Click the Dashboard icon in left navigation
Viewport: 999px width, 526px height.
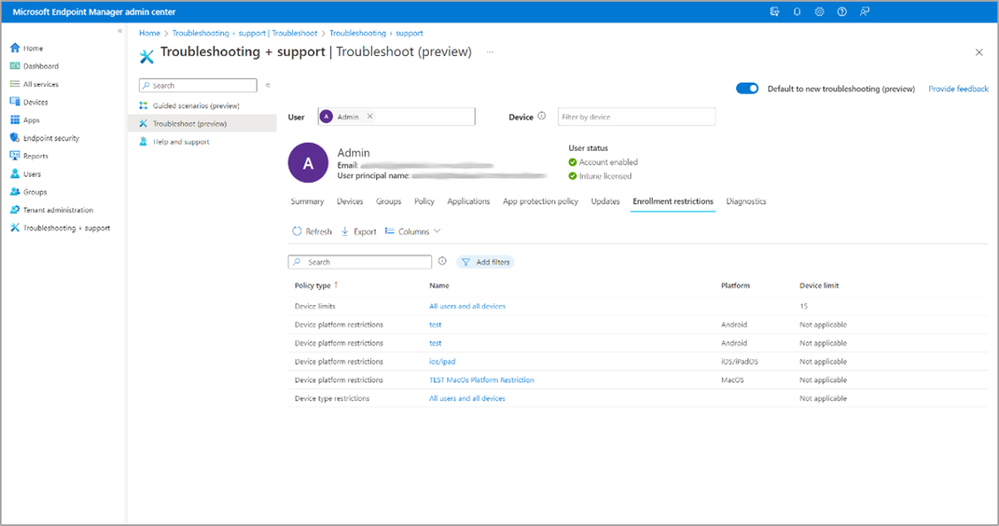15,66
